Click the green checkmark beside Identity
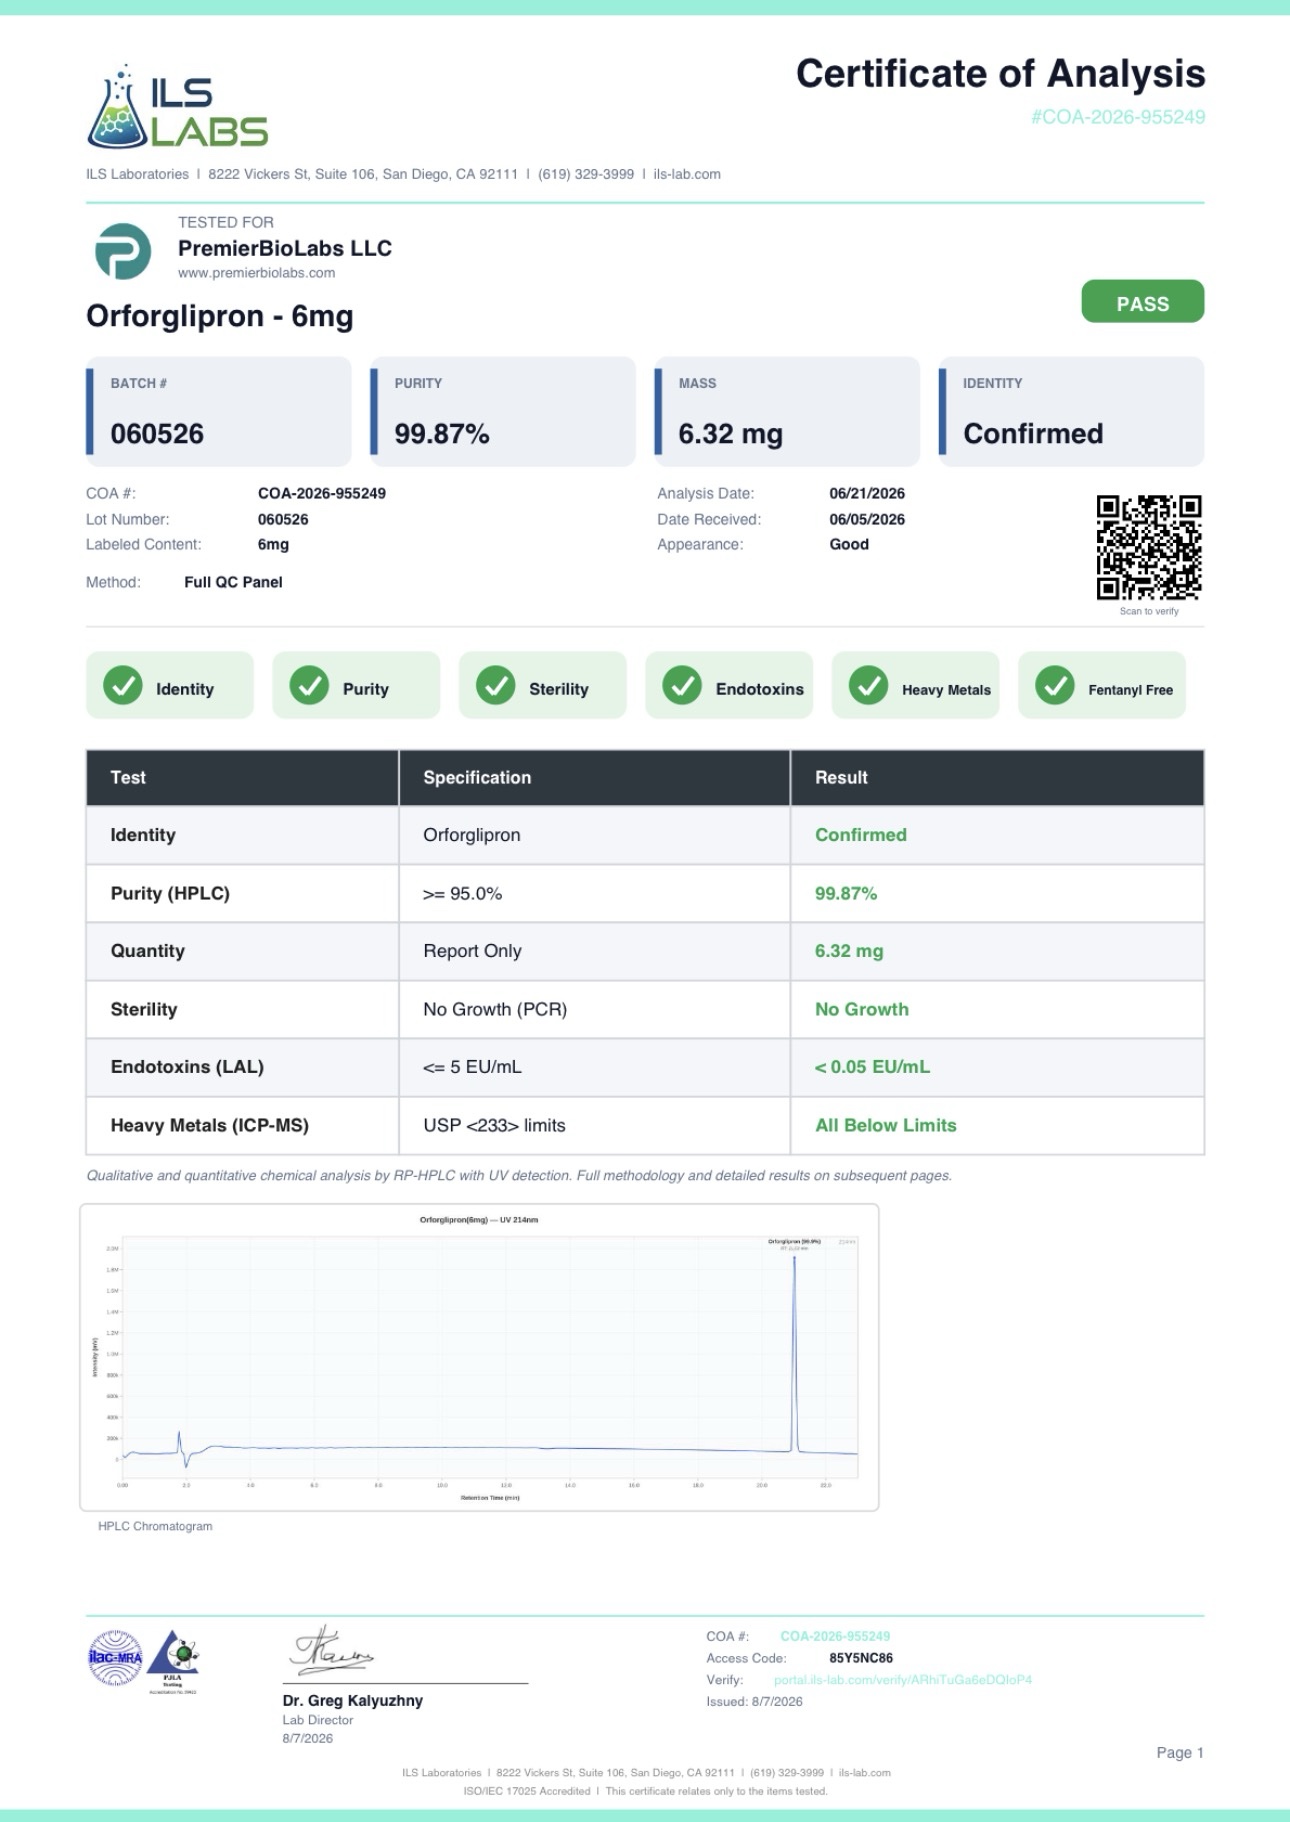This screenshot has height=1822, width=1290. 123,686
